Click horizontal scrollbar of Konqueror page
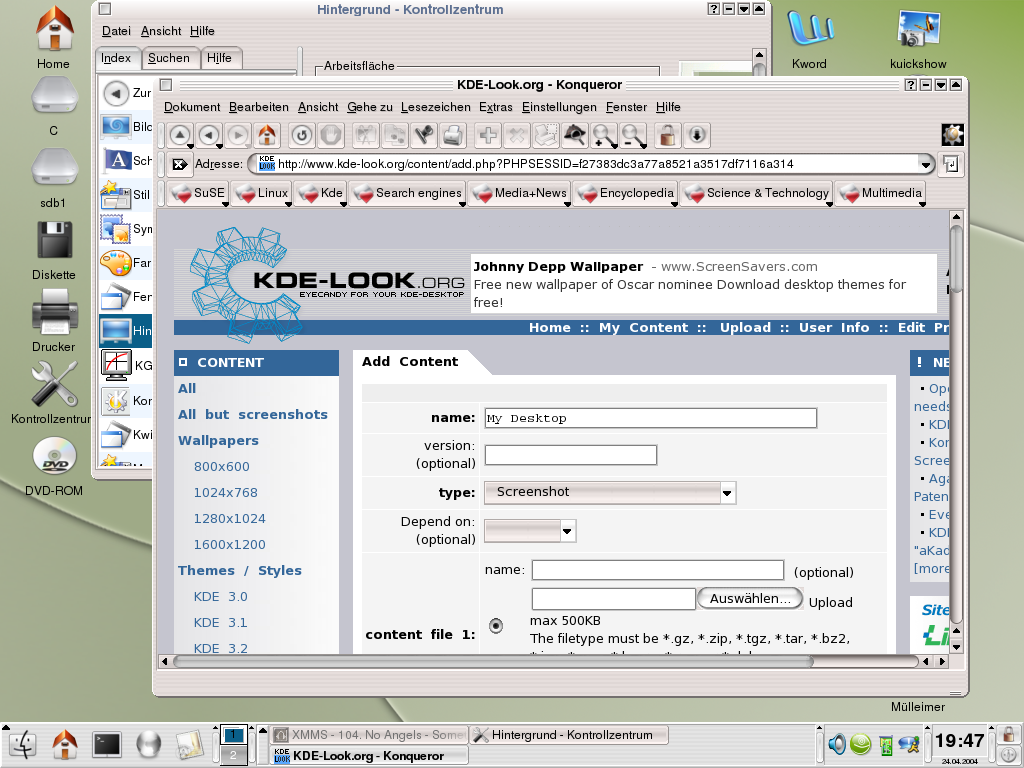 492,662
